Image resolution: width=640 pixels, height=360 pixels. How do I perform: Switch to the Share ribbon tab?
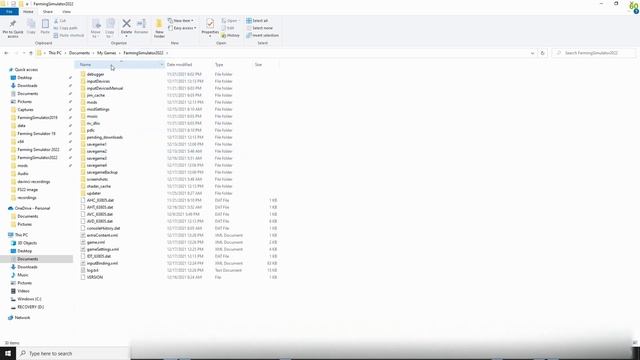(48, 12)
